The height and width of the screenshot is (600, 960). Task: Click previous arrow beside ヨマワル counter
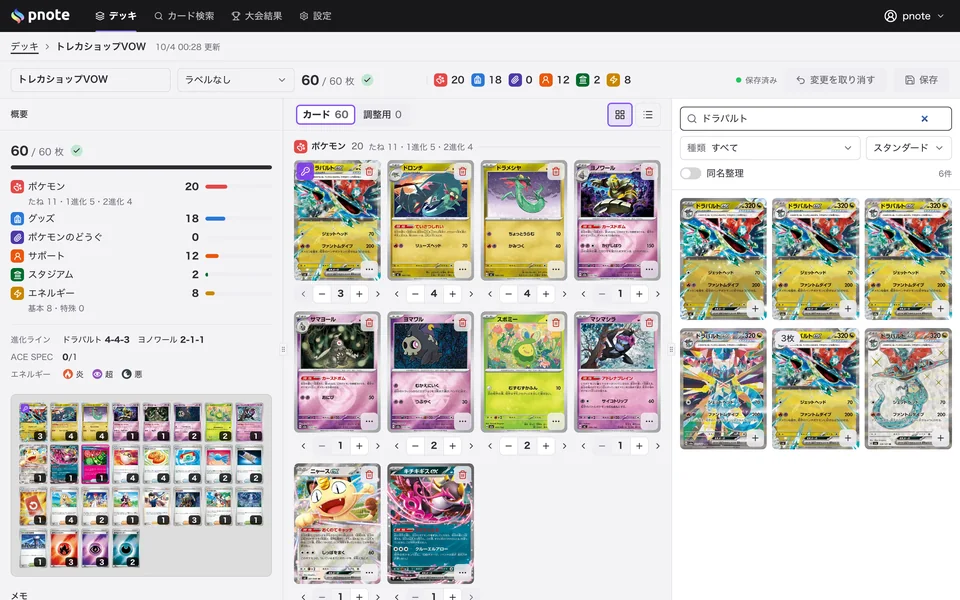click(x=397, y=446)
